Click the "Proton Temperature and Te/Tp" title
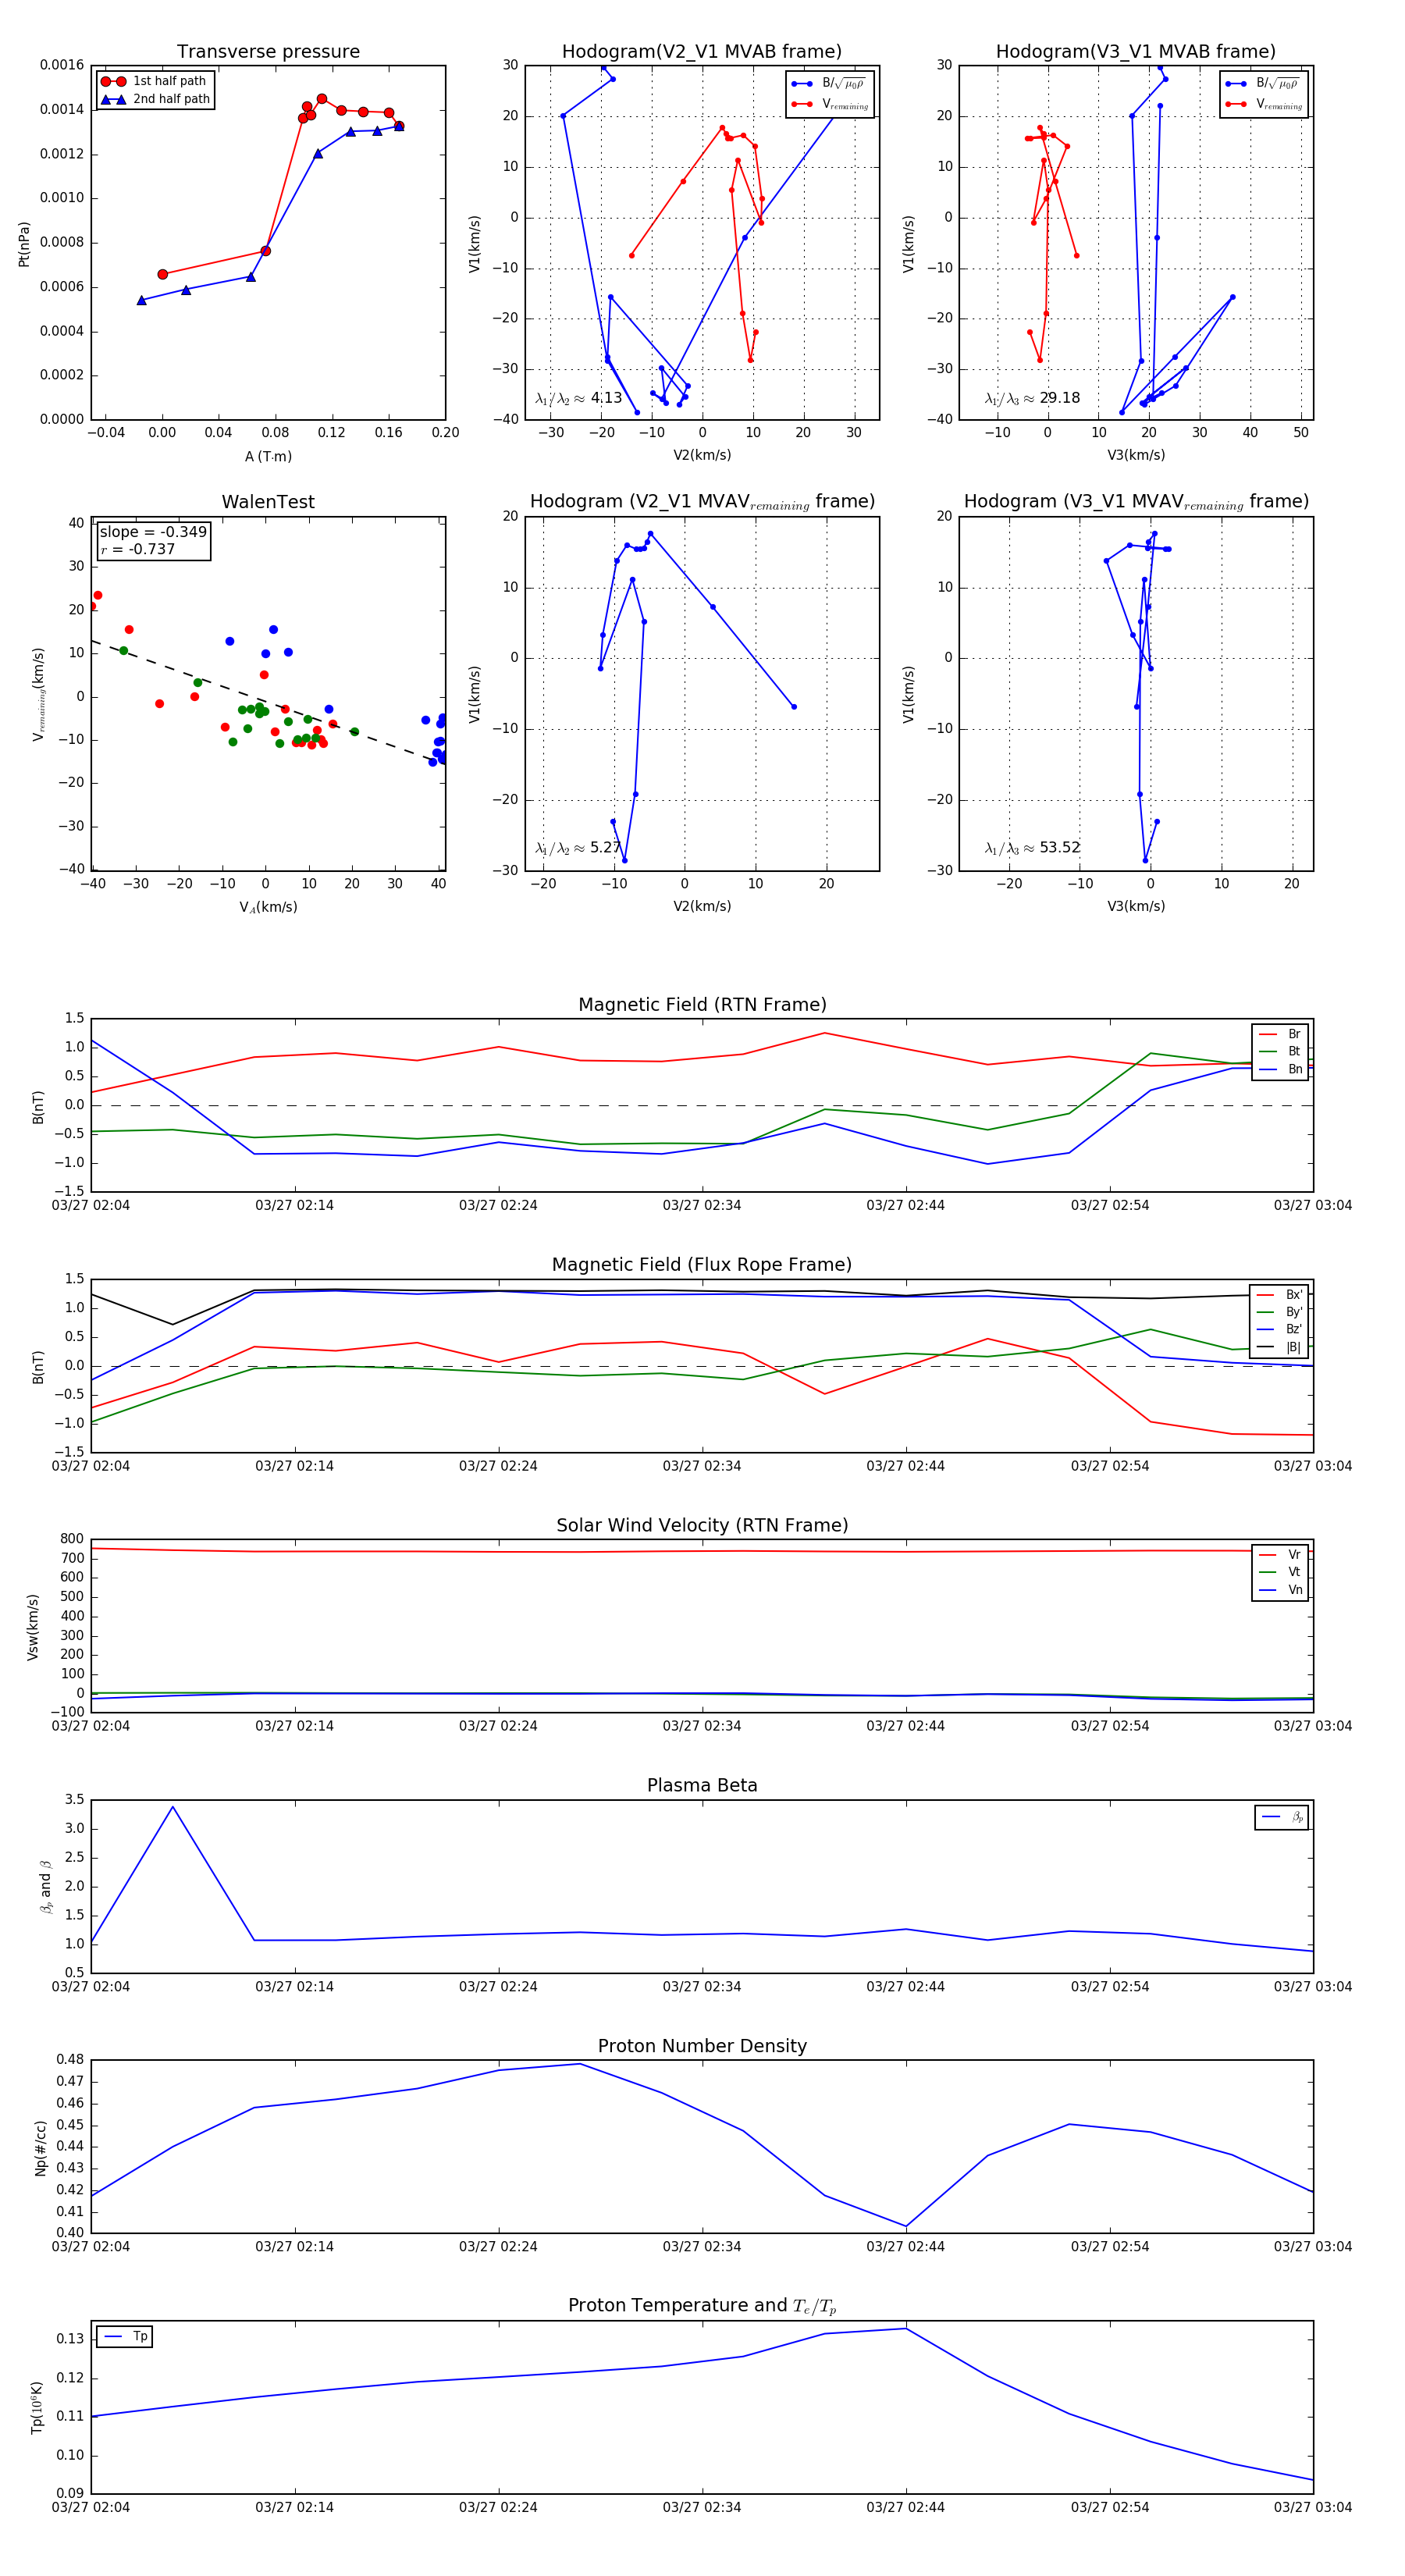This screenshot has width=1405, height=2576. tap(702, 2306)
